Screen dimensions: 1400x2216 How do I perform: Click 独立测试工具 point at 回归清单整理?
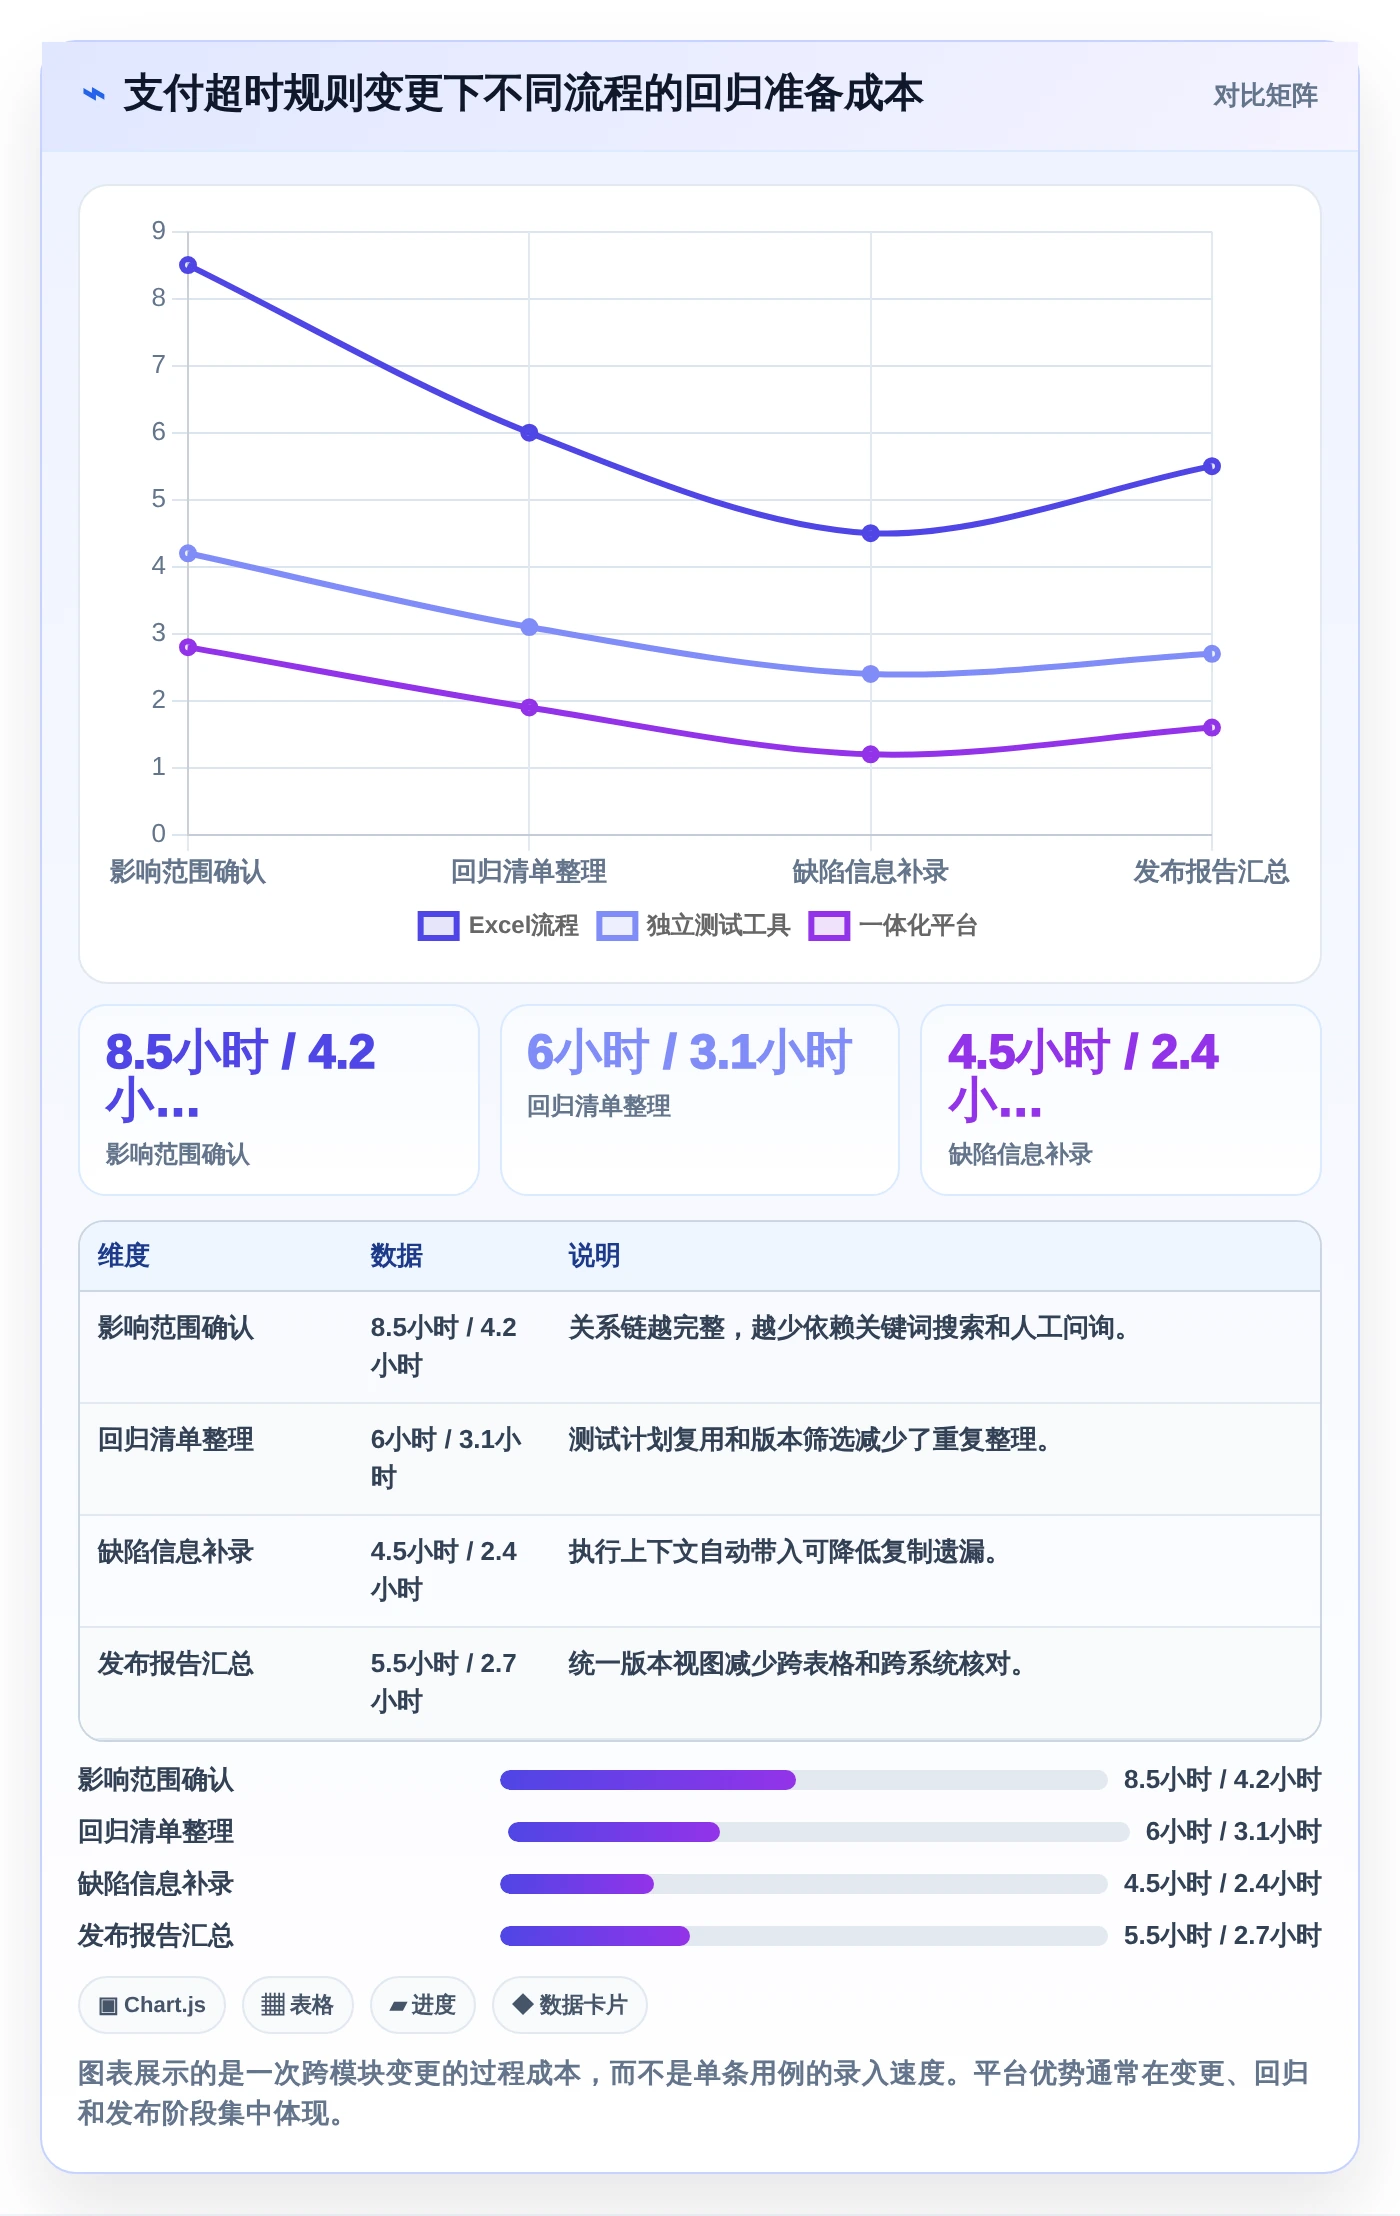(529, 627)
